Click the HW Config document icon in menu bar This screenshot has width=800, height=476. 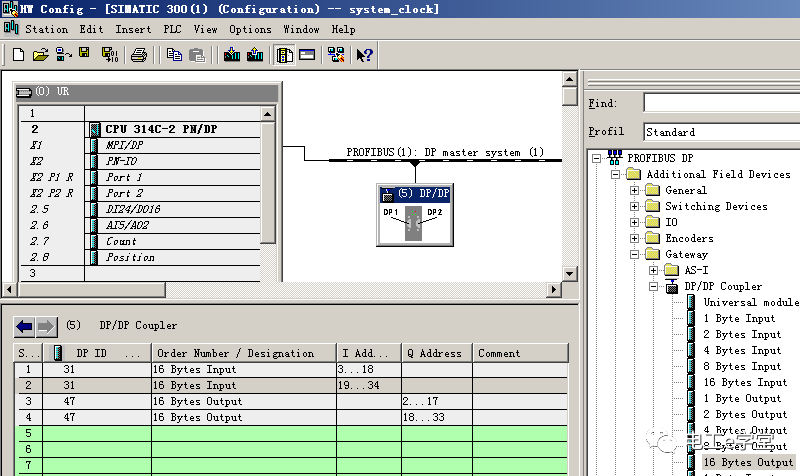pos(11,29)
